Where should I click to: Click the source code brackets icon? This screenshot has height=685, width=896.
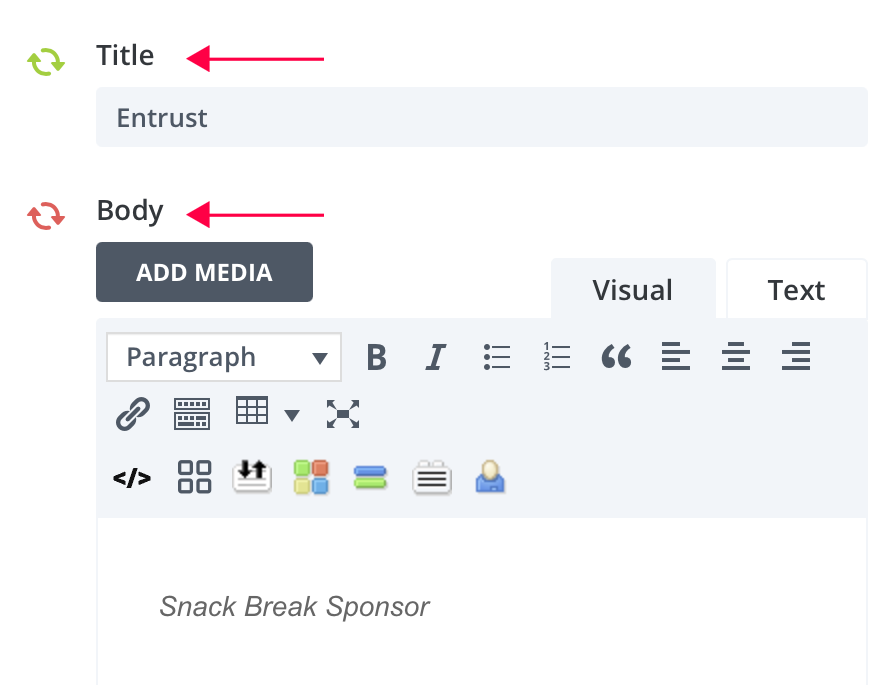pos(132,477)
